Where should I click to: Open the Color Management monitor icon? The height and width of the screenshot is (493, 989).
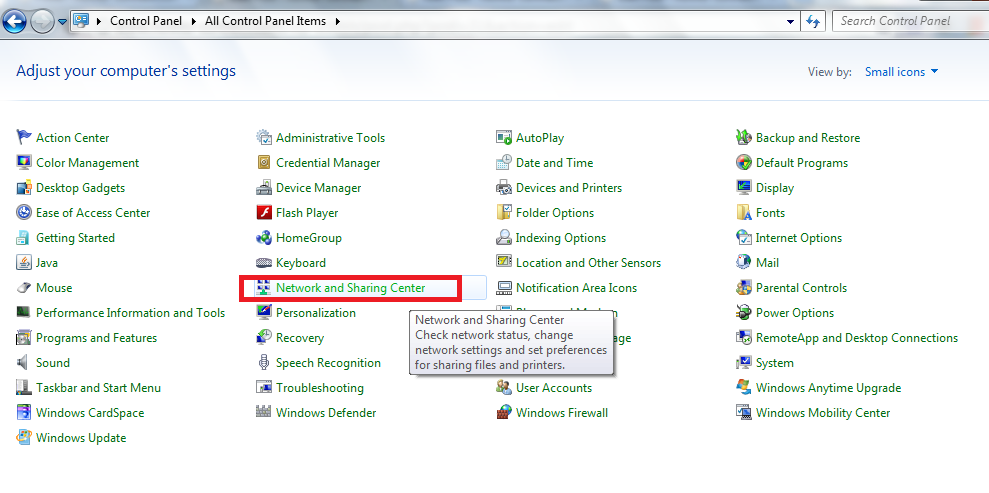pos(24,163)
